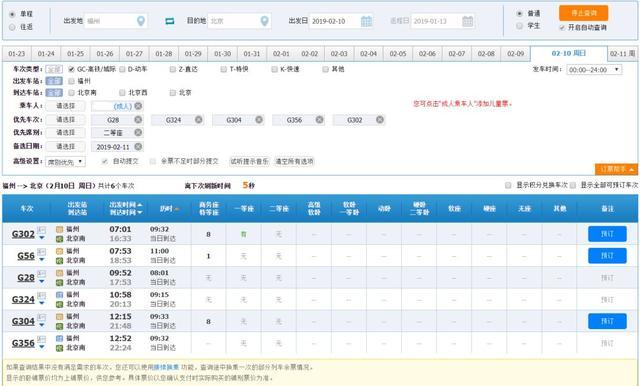This screenshot has width=640, height=386.
Task: Remove the 2019-02-11 alternate date
Action: click(138, 146)
